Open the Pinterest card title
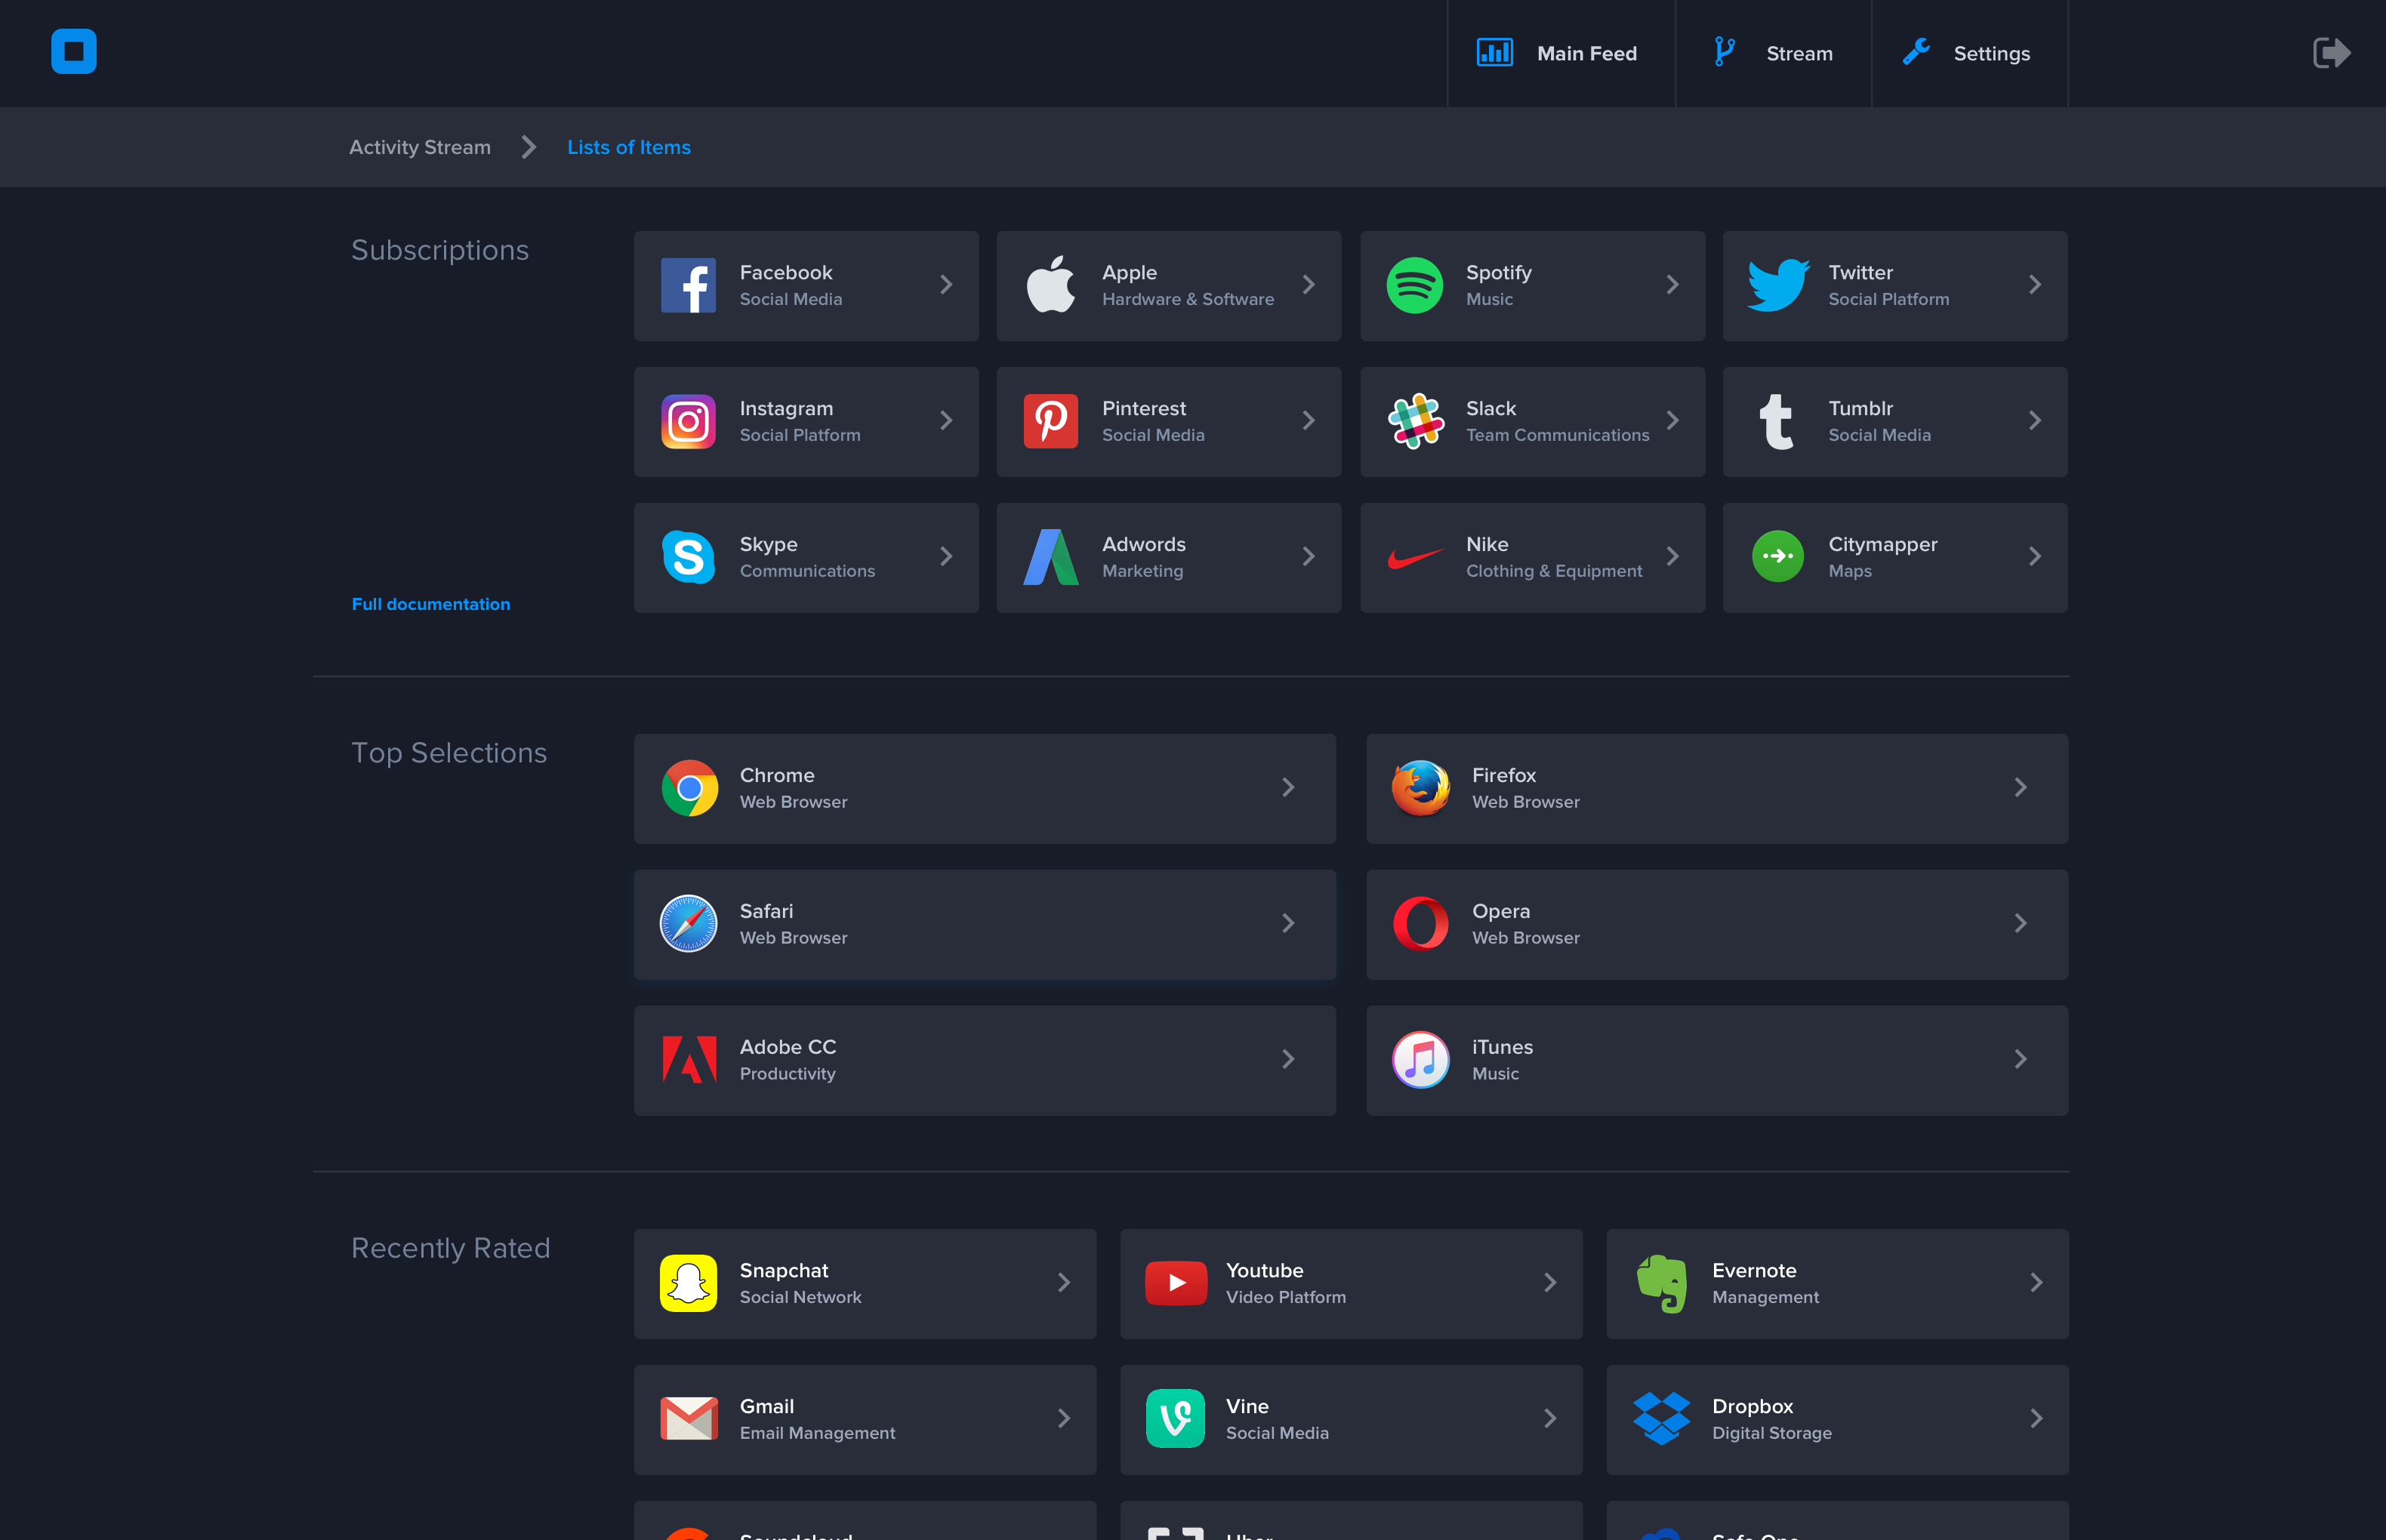This screenshot has width=2386, height=1540. pyautogui.click(x=1144, y=408)
